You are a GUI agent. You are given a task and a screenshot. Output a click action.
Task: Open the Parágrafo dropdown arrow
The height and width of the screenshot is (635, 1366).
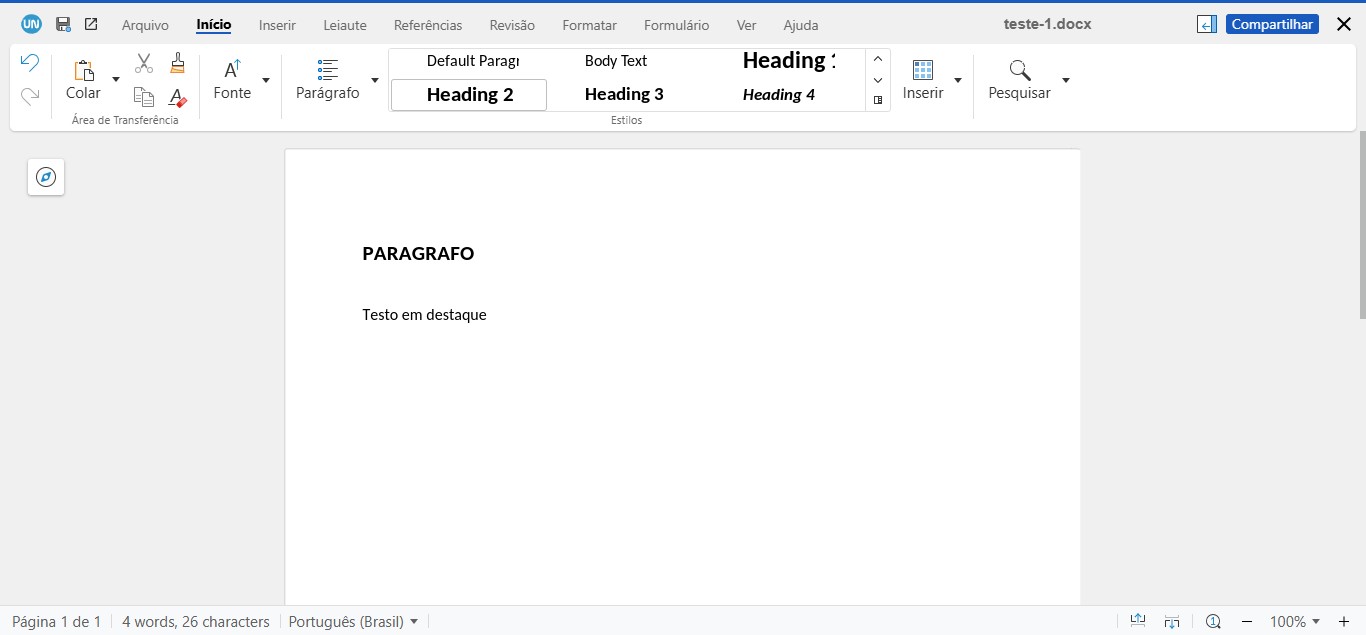(374, 80)
